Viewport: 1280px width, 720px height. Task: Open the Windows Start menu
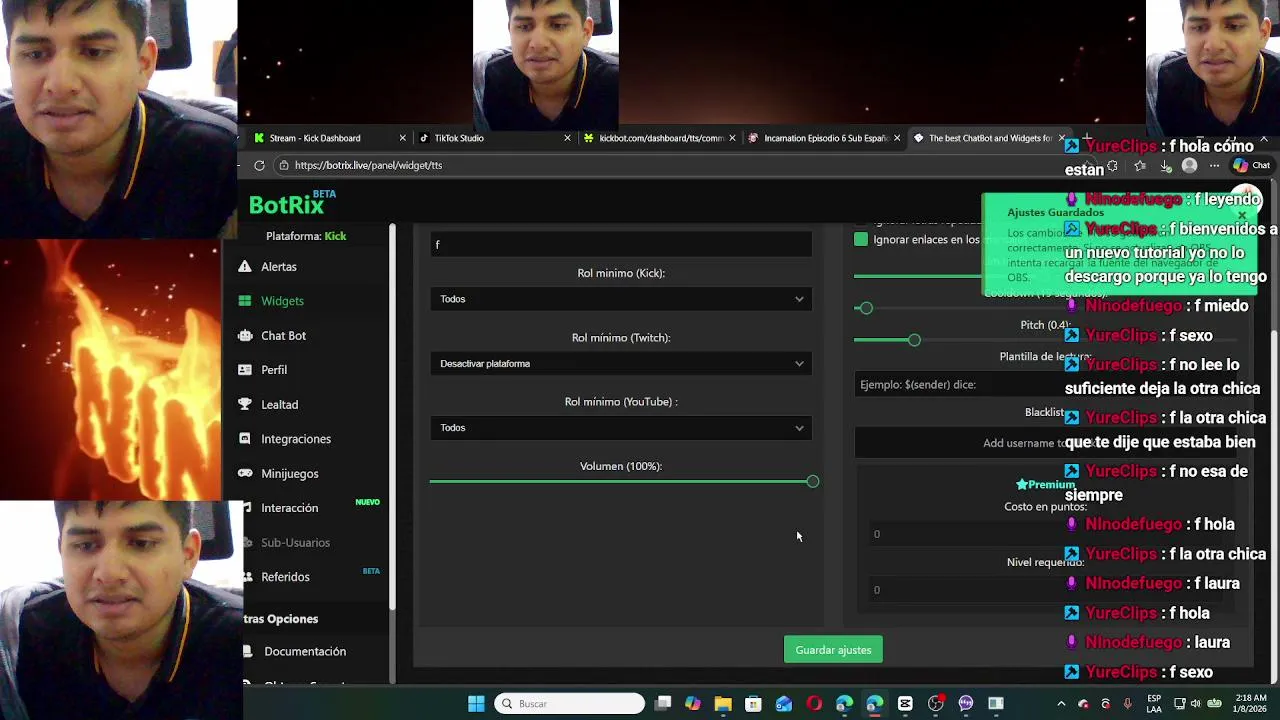coord(476,704)
